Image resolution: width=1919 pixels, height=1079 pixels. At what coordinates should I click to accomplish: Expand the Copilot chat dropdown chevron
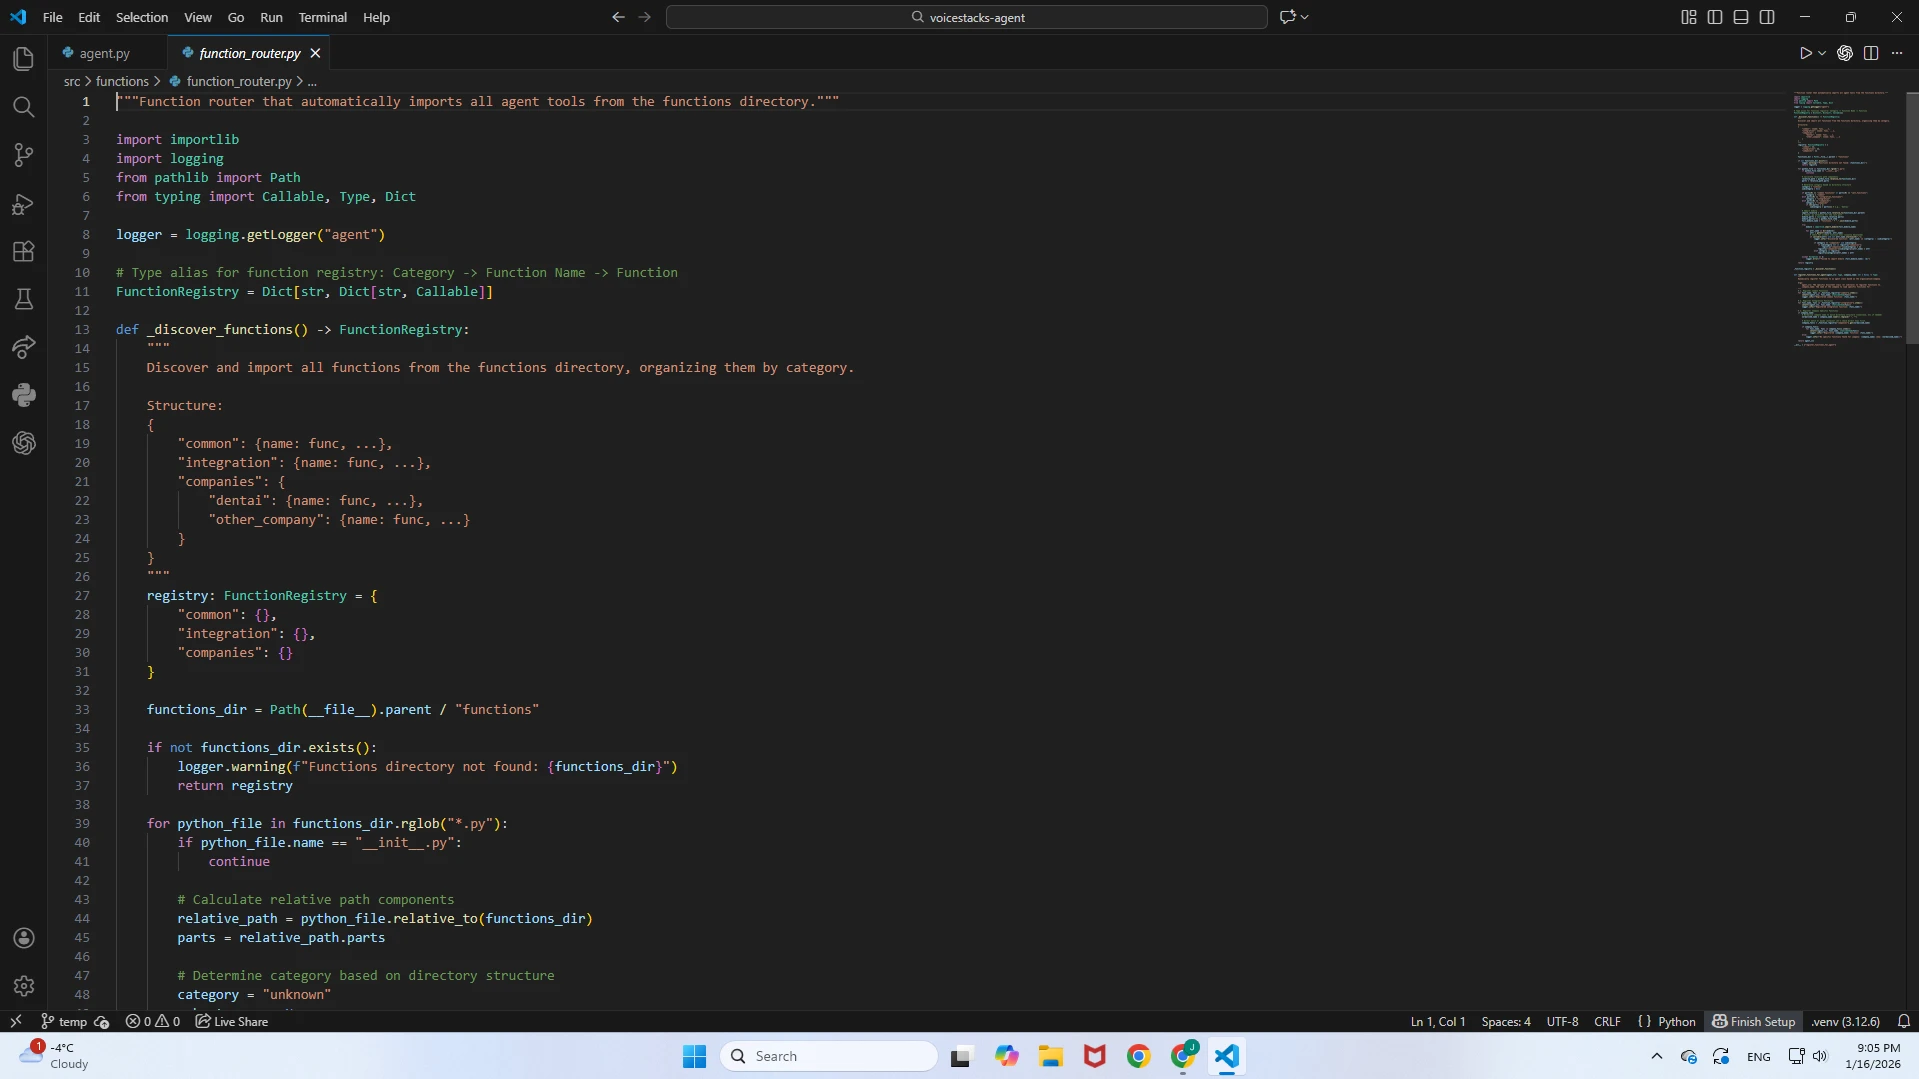[x=1305, y=17]
